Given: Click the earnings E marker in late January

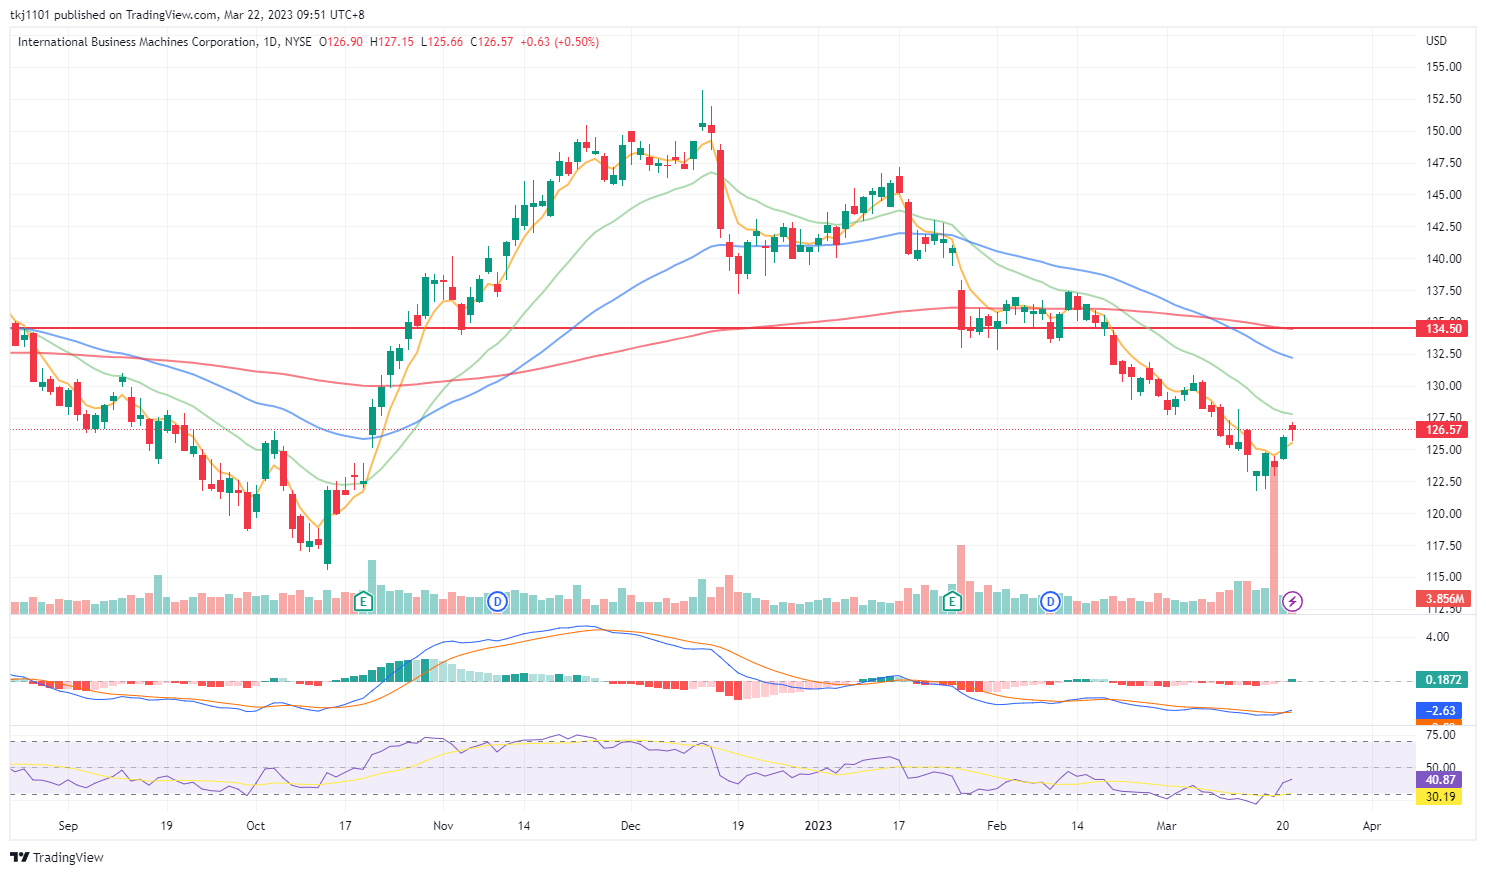Looking at the screenshot, I should pyautogui.click(x=952, y=601).
